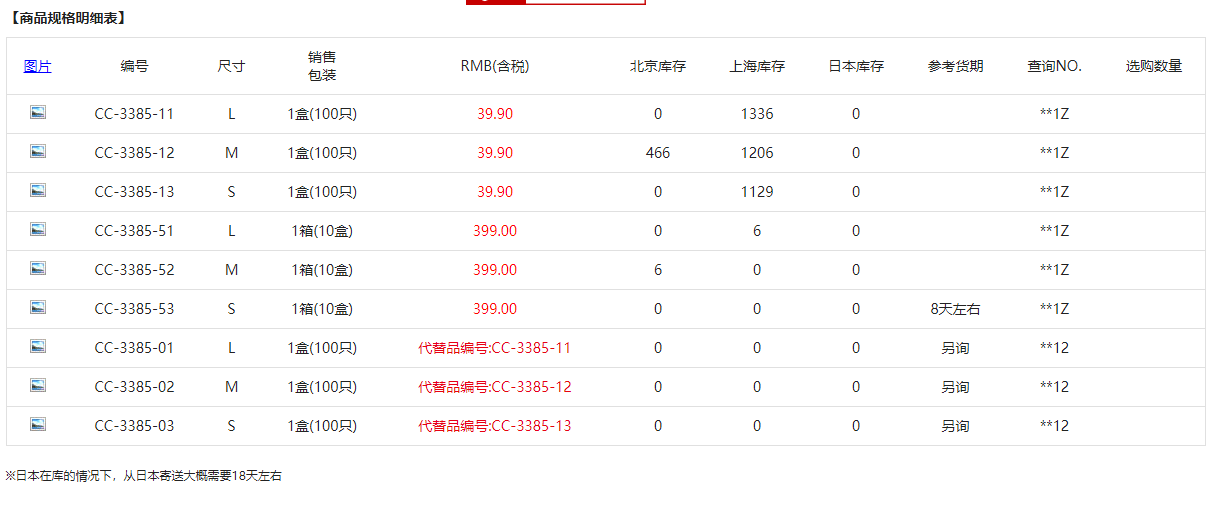Follow the replacement link 代替品编号:CC-3385-12
The width and height of the screenshot is (1209, 505).
click(494, 387)
